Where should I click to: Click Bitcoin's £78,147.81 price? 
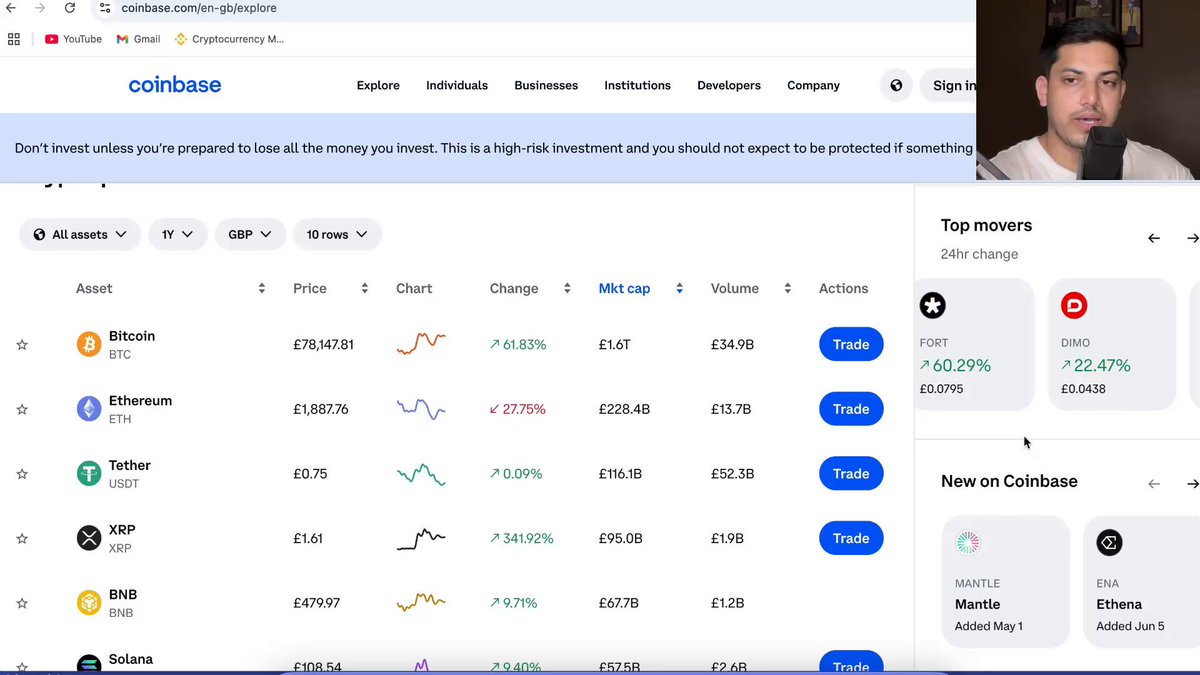323,344
